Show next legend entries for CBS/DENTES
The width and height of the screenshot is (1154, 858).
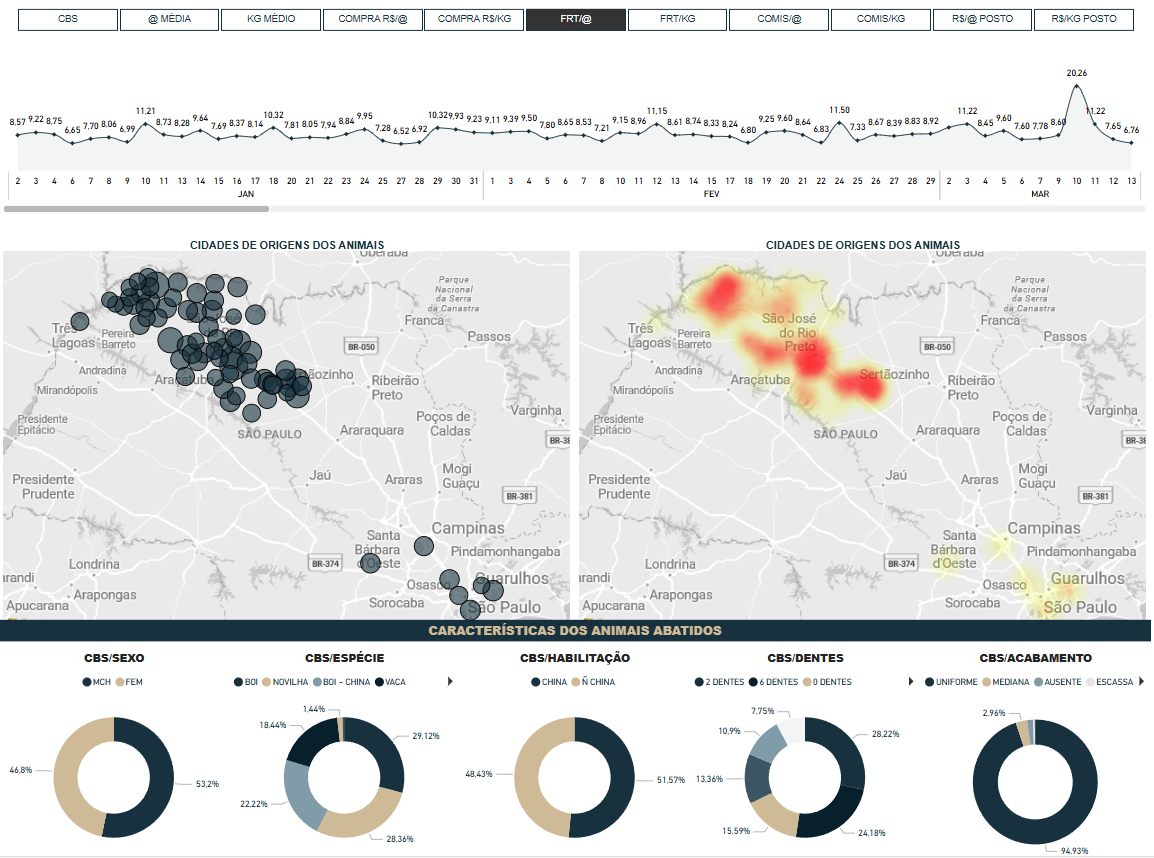point(912,682)
